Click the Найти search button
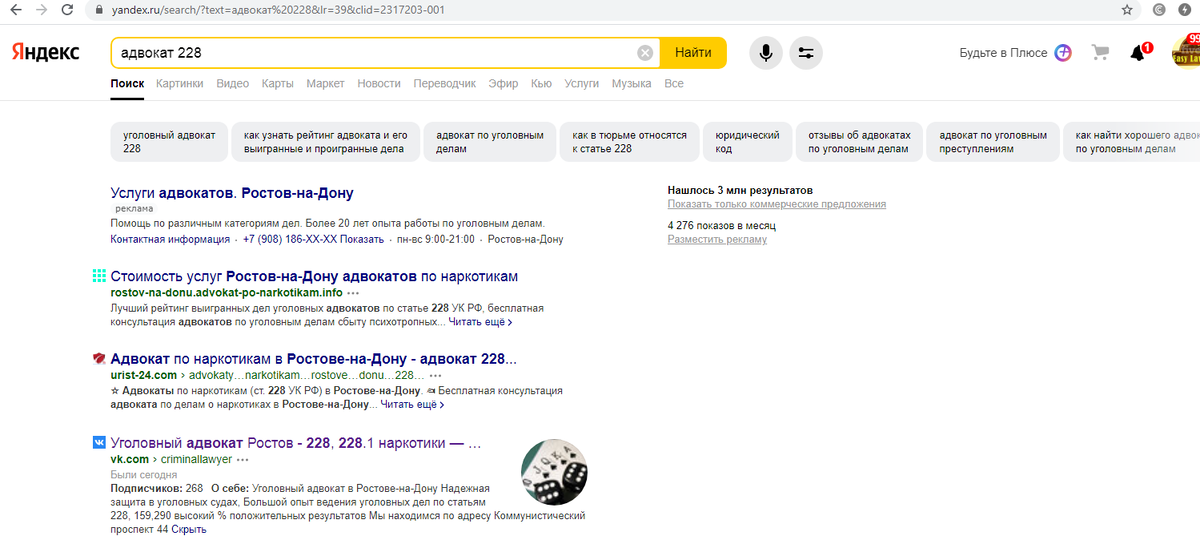 pyautogui.click(x=693, y=53)
